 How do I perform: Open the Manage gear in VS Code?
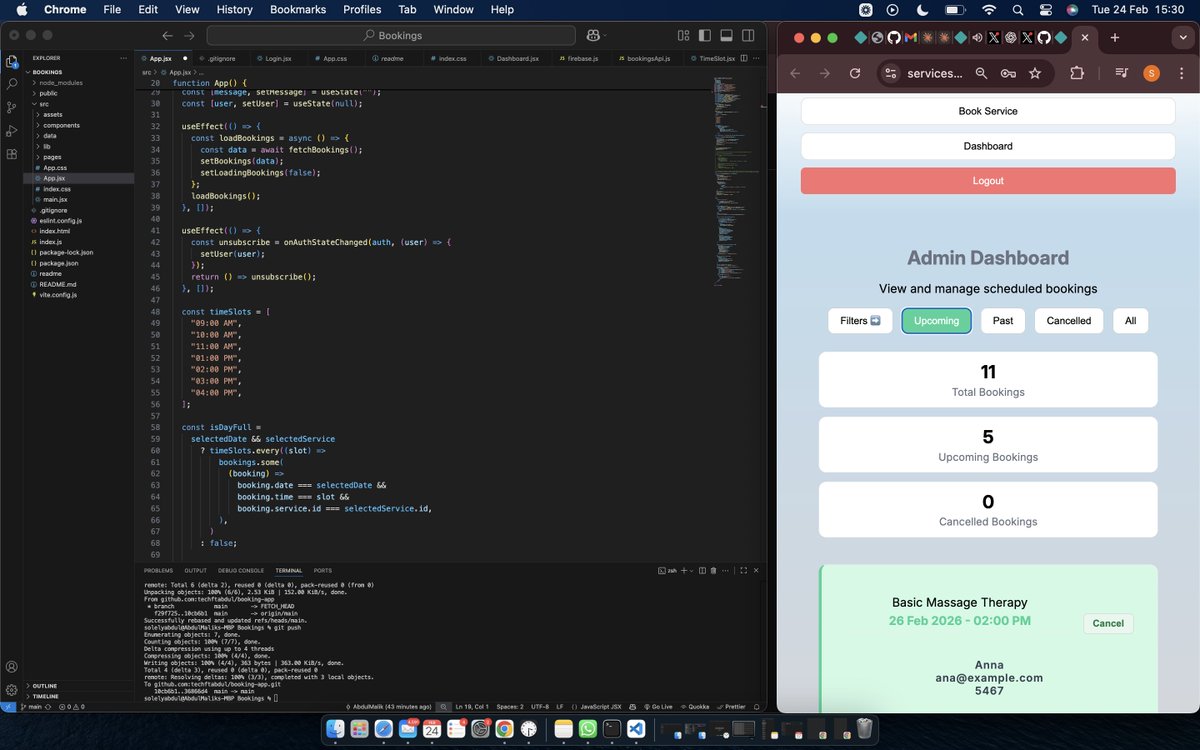pyautogui.click(x=12, y=690)
